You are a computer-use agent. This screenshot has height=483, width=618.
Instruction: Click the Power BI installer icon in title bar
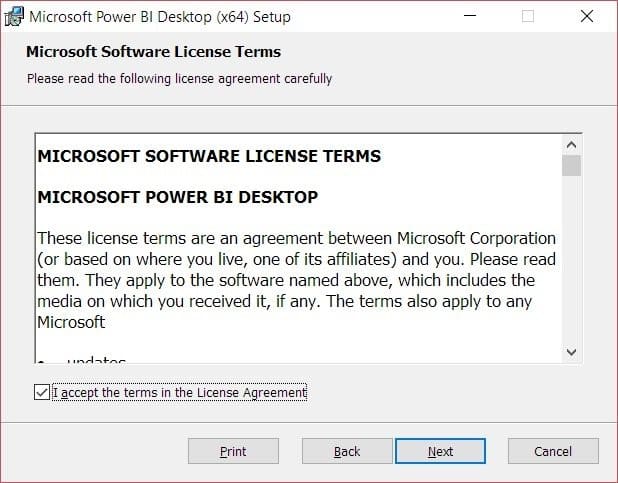click(14, 17)
